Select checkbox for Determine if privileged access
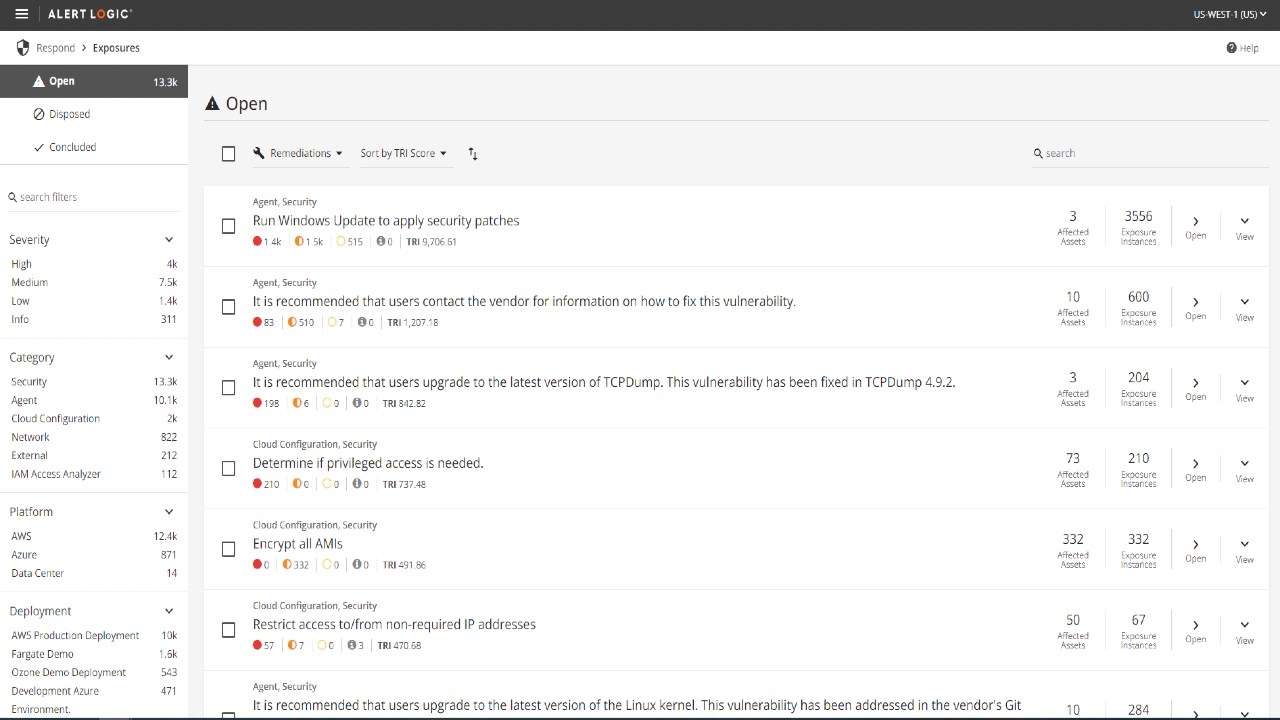 229,469
